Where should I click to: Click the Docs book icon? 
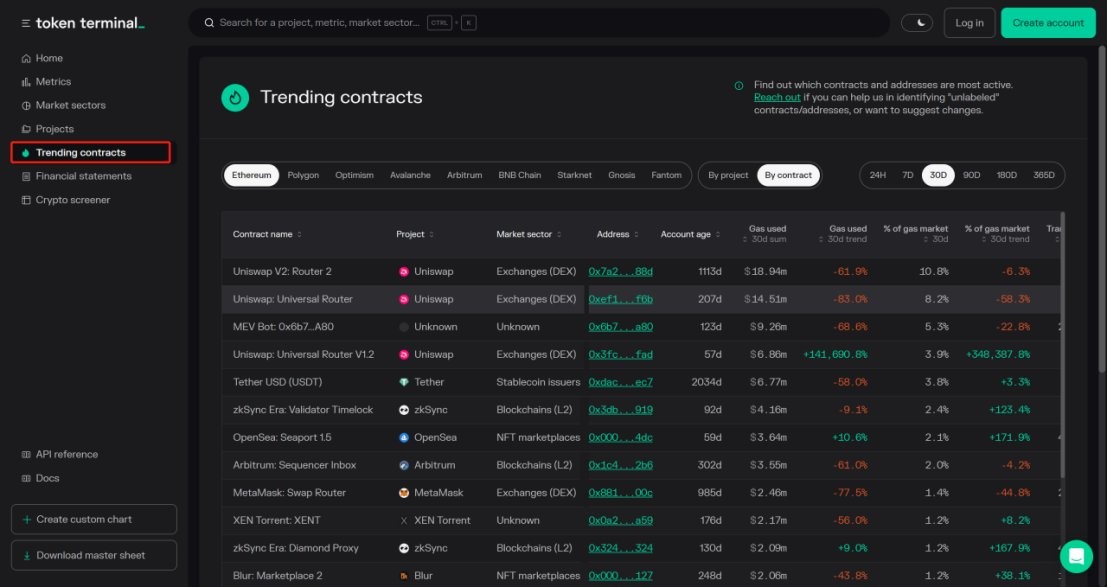coord(26,478)
